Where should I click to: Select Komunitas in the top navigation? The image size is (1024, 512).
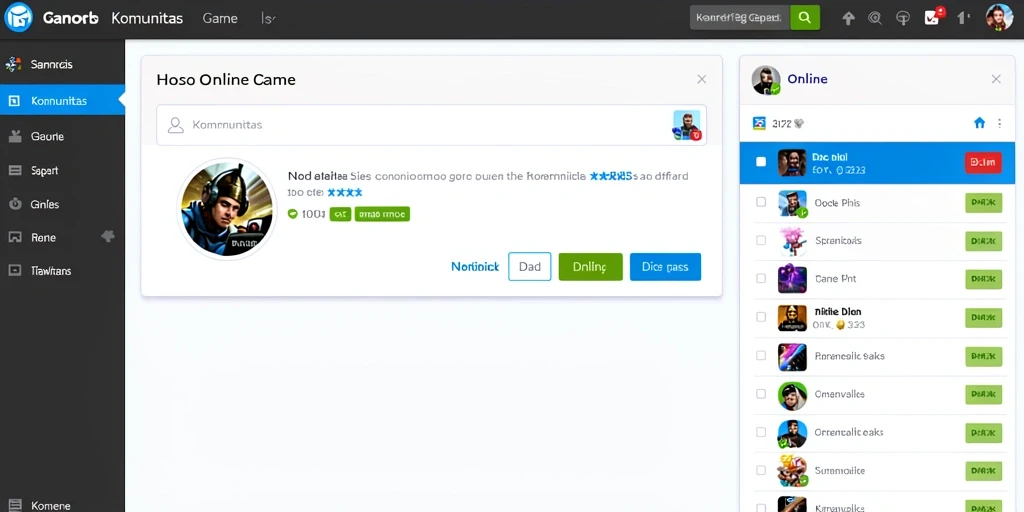(147, 18)
